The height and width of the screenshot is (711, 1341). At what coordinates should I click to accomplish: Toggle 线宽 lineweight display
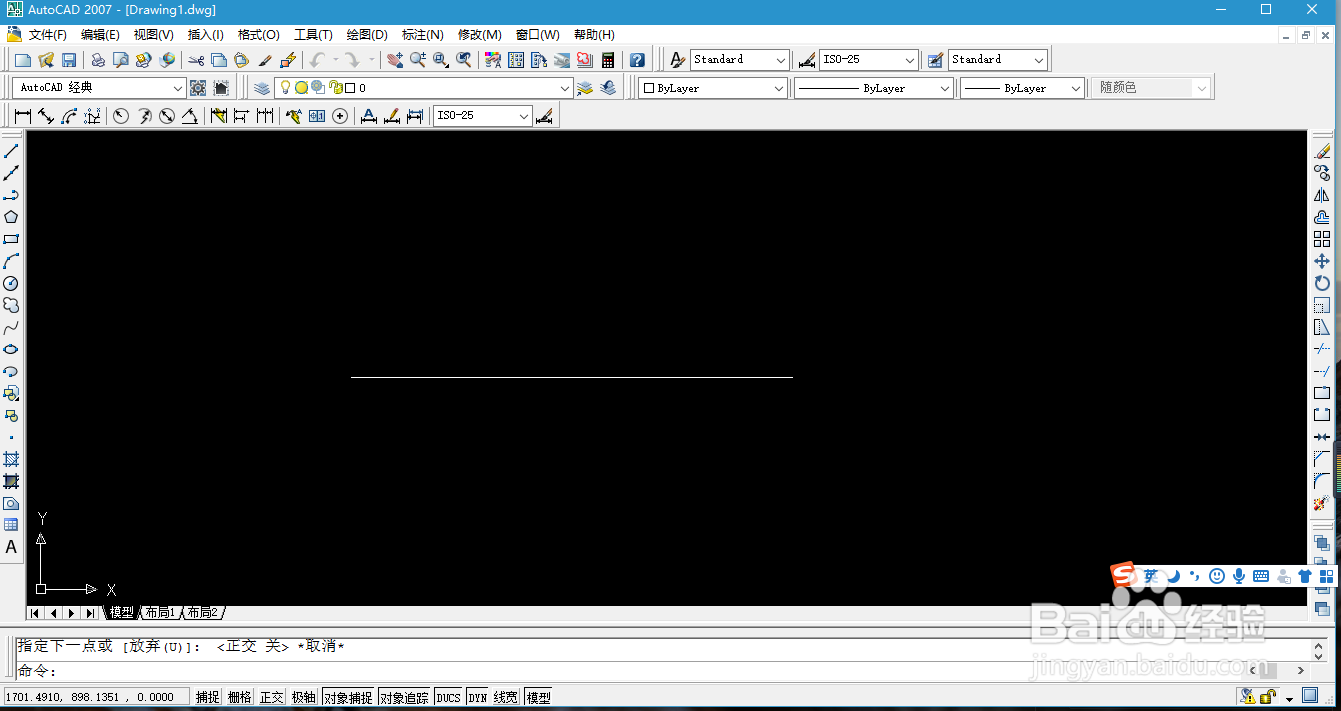click(506, 697)
